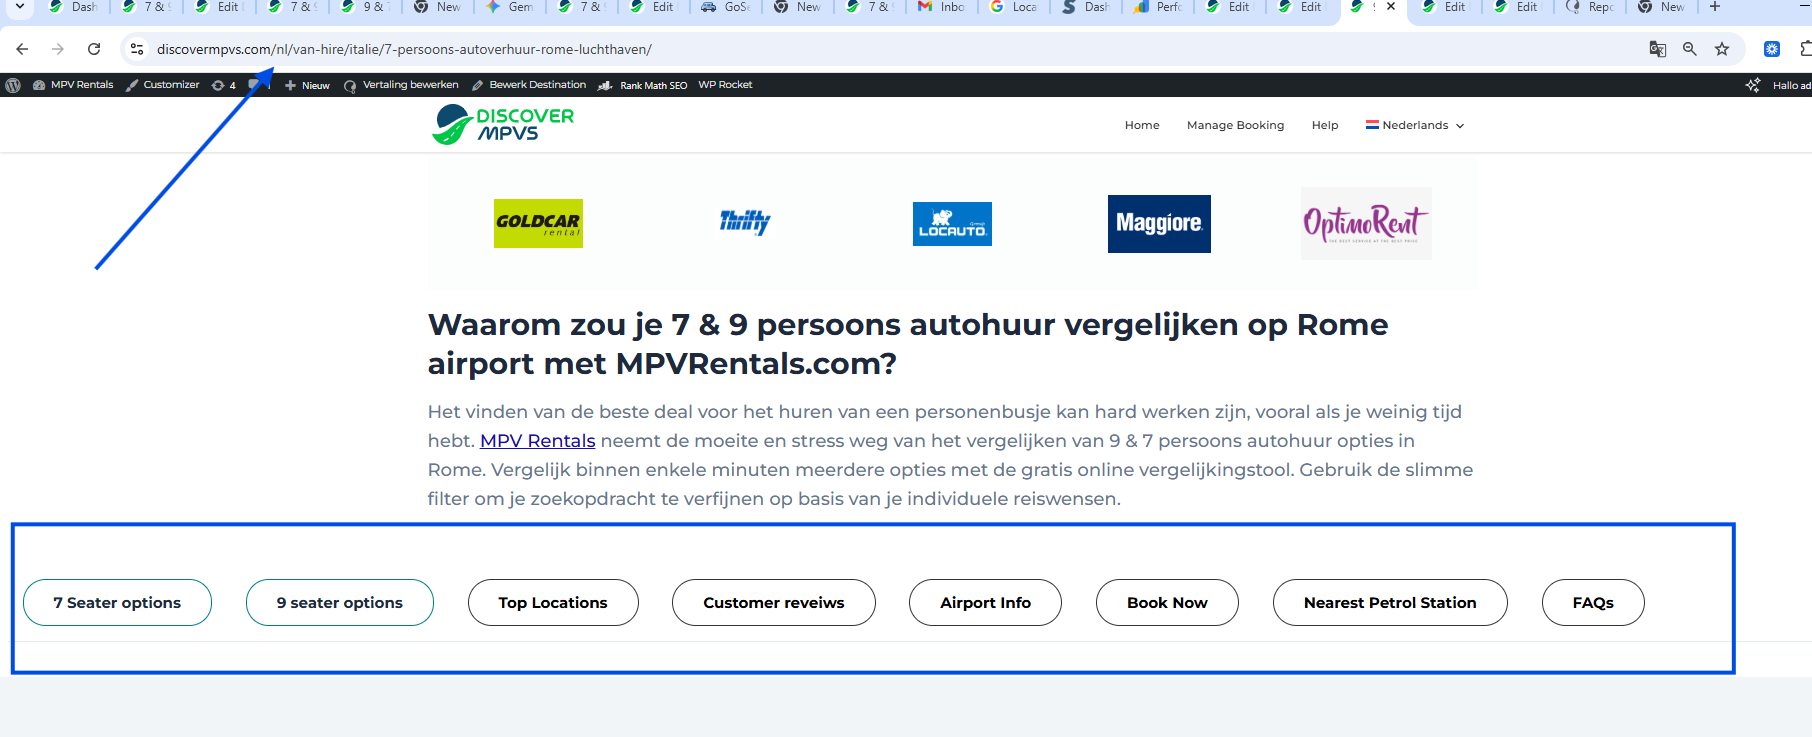The width and height of the screenshot is (1812, 737).
Task: Open the Nederlands language dropdown
Action: click(x=1415, y=125)
